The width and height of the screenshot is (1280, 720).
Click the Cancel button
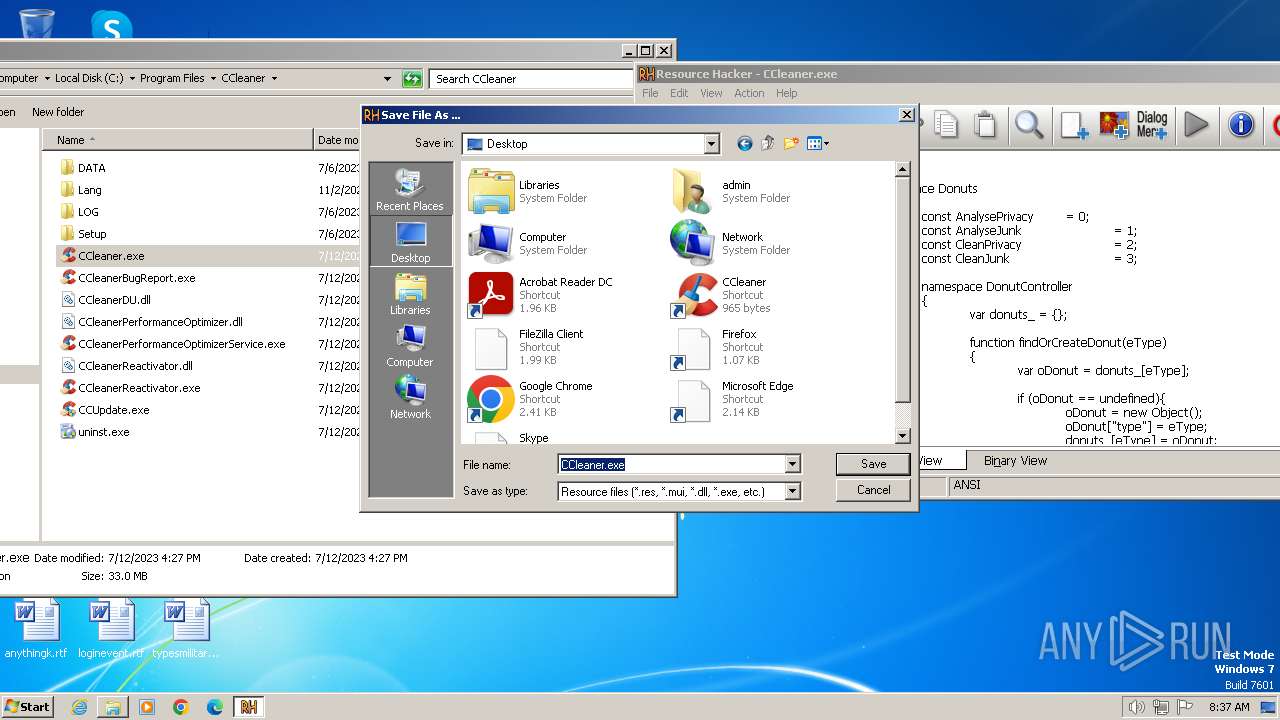pyautogui.click(x=873, y=490)
